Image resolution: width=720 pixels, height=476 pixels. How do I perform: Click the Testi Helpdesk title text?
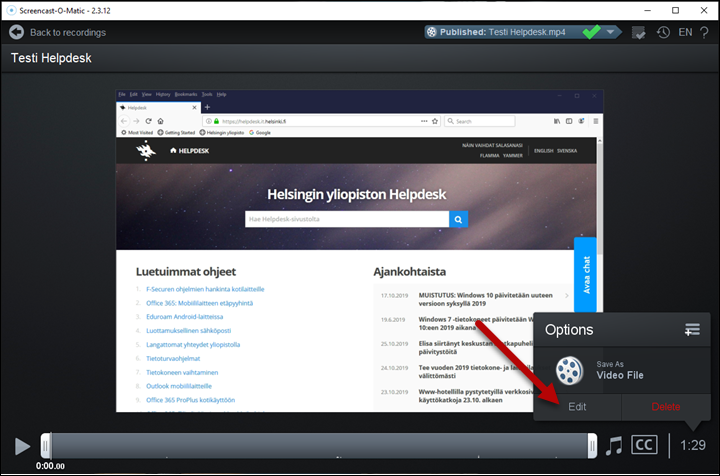[x=51, y=58]
